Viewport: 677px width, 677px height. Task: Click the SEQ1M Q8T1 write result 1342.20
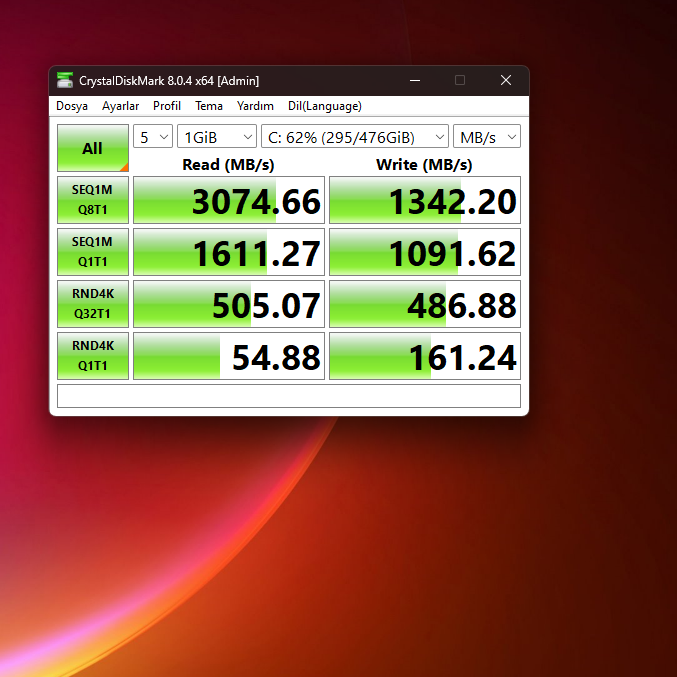click(425, 200)
